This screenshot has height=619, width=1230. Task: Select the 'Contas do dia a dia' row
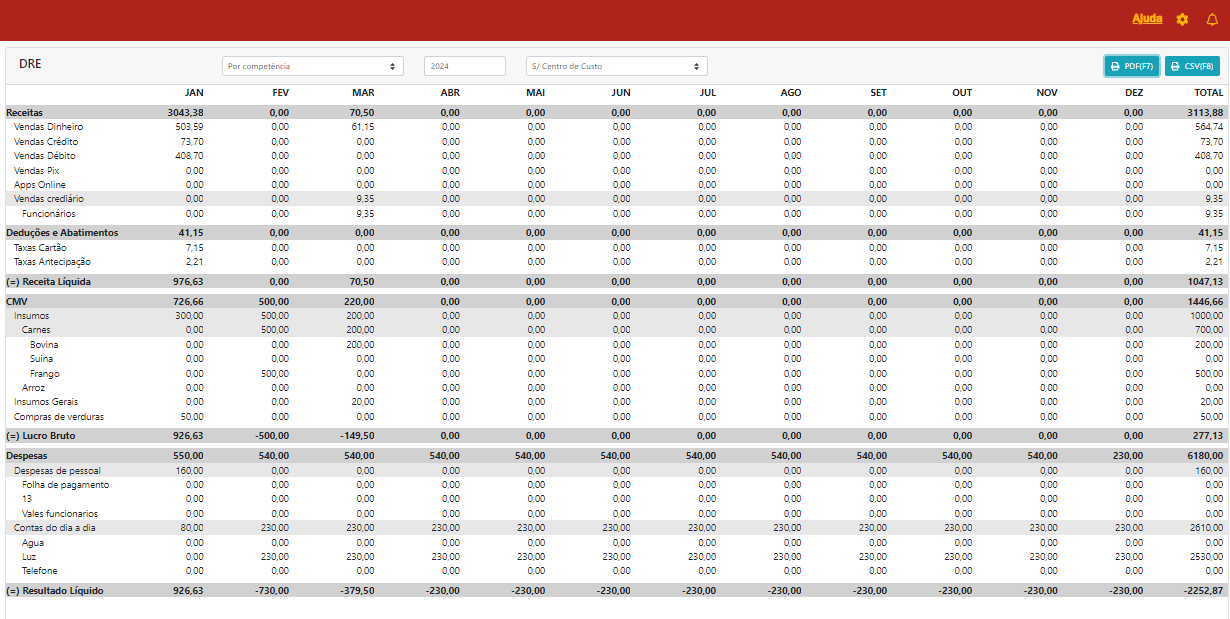(55, 528)
